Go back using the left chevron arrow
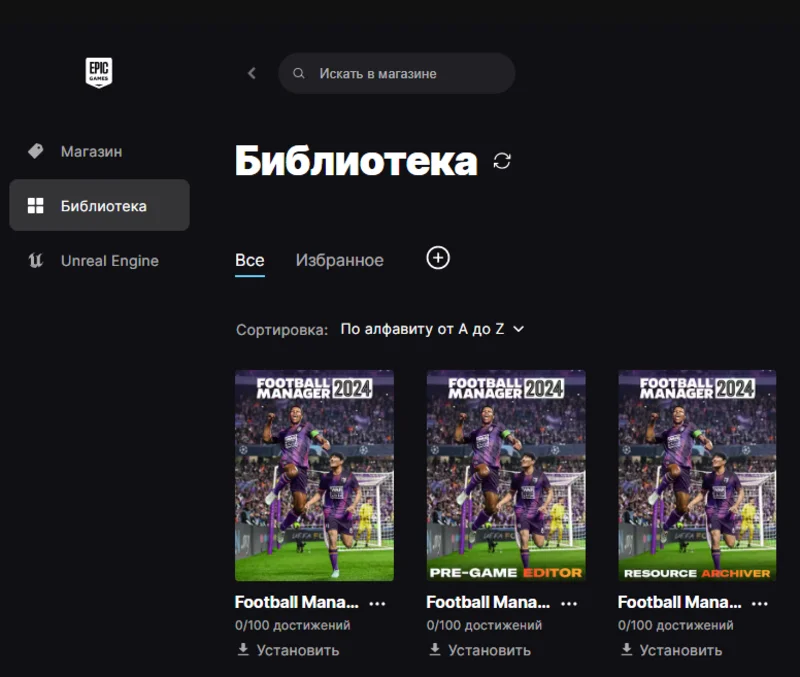The height and width of the screenshot is (677, 800). click(251, 73)
